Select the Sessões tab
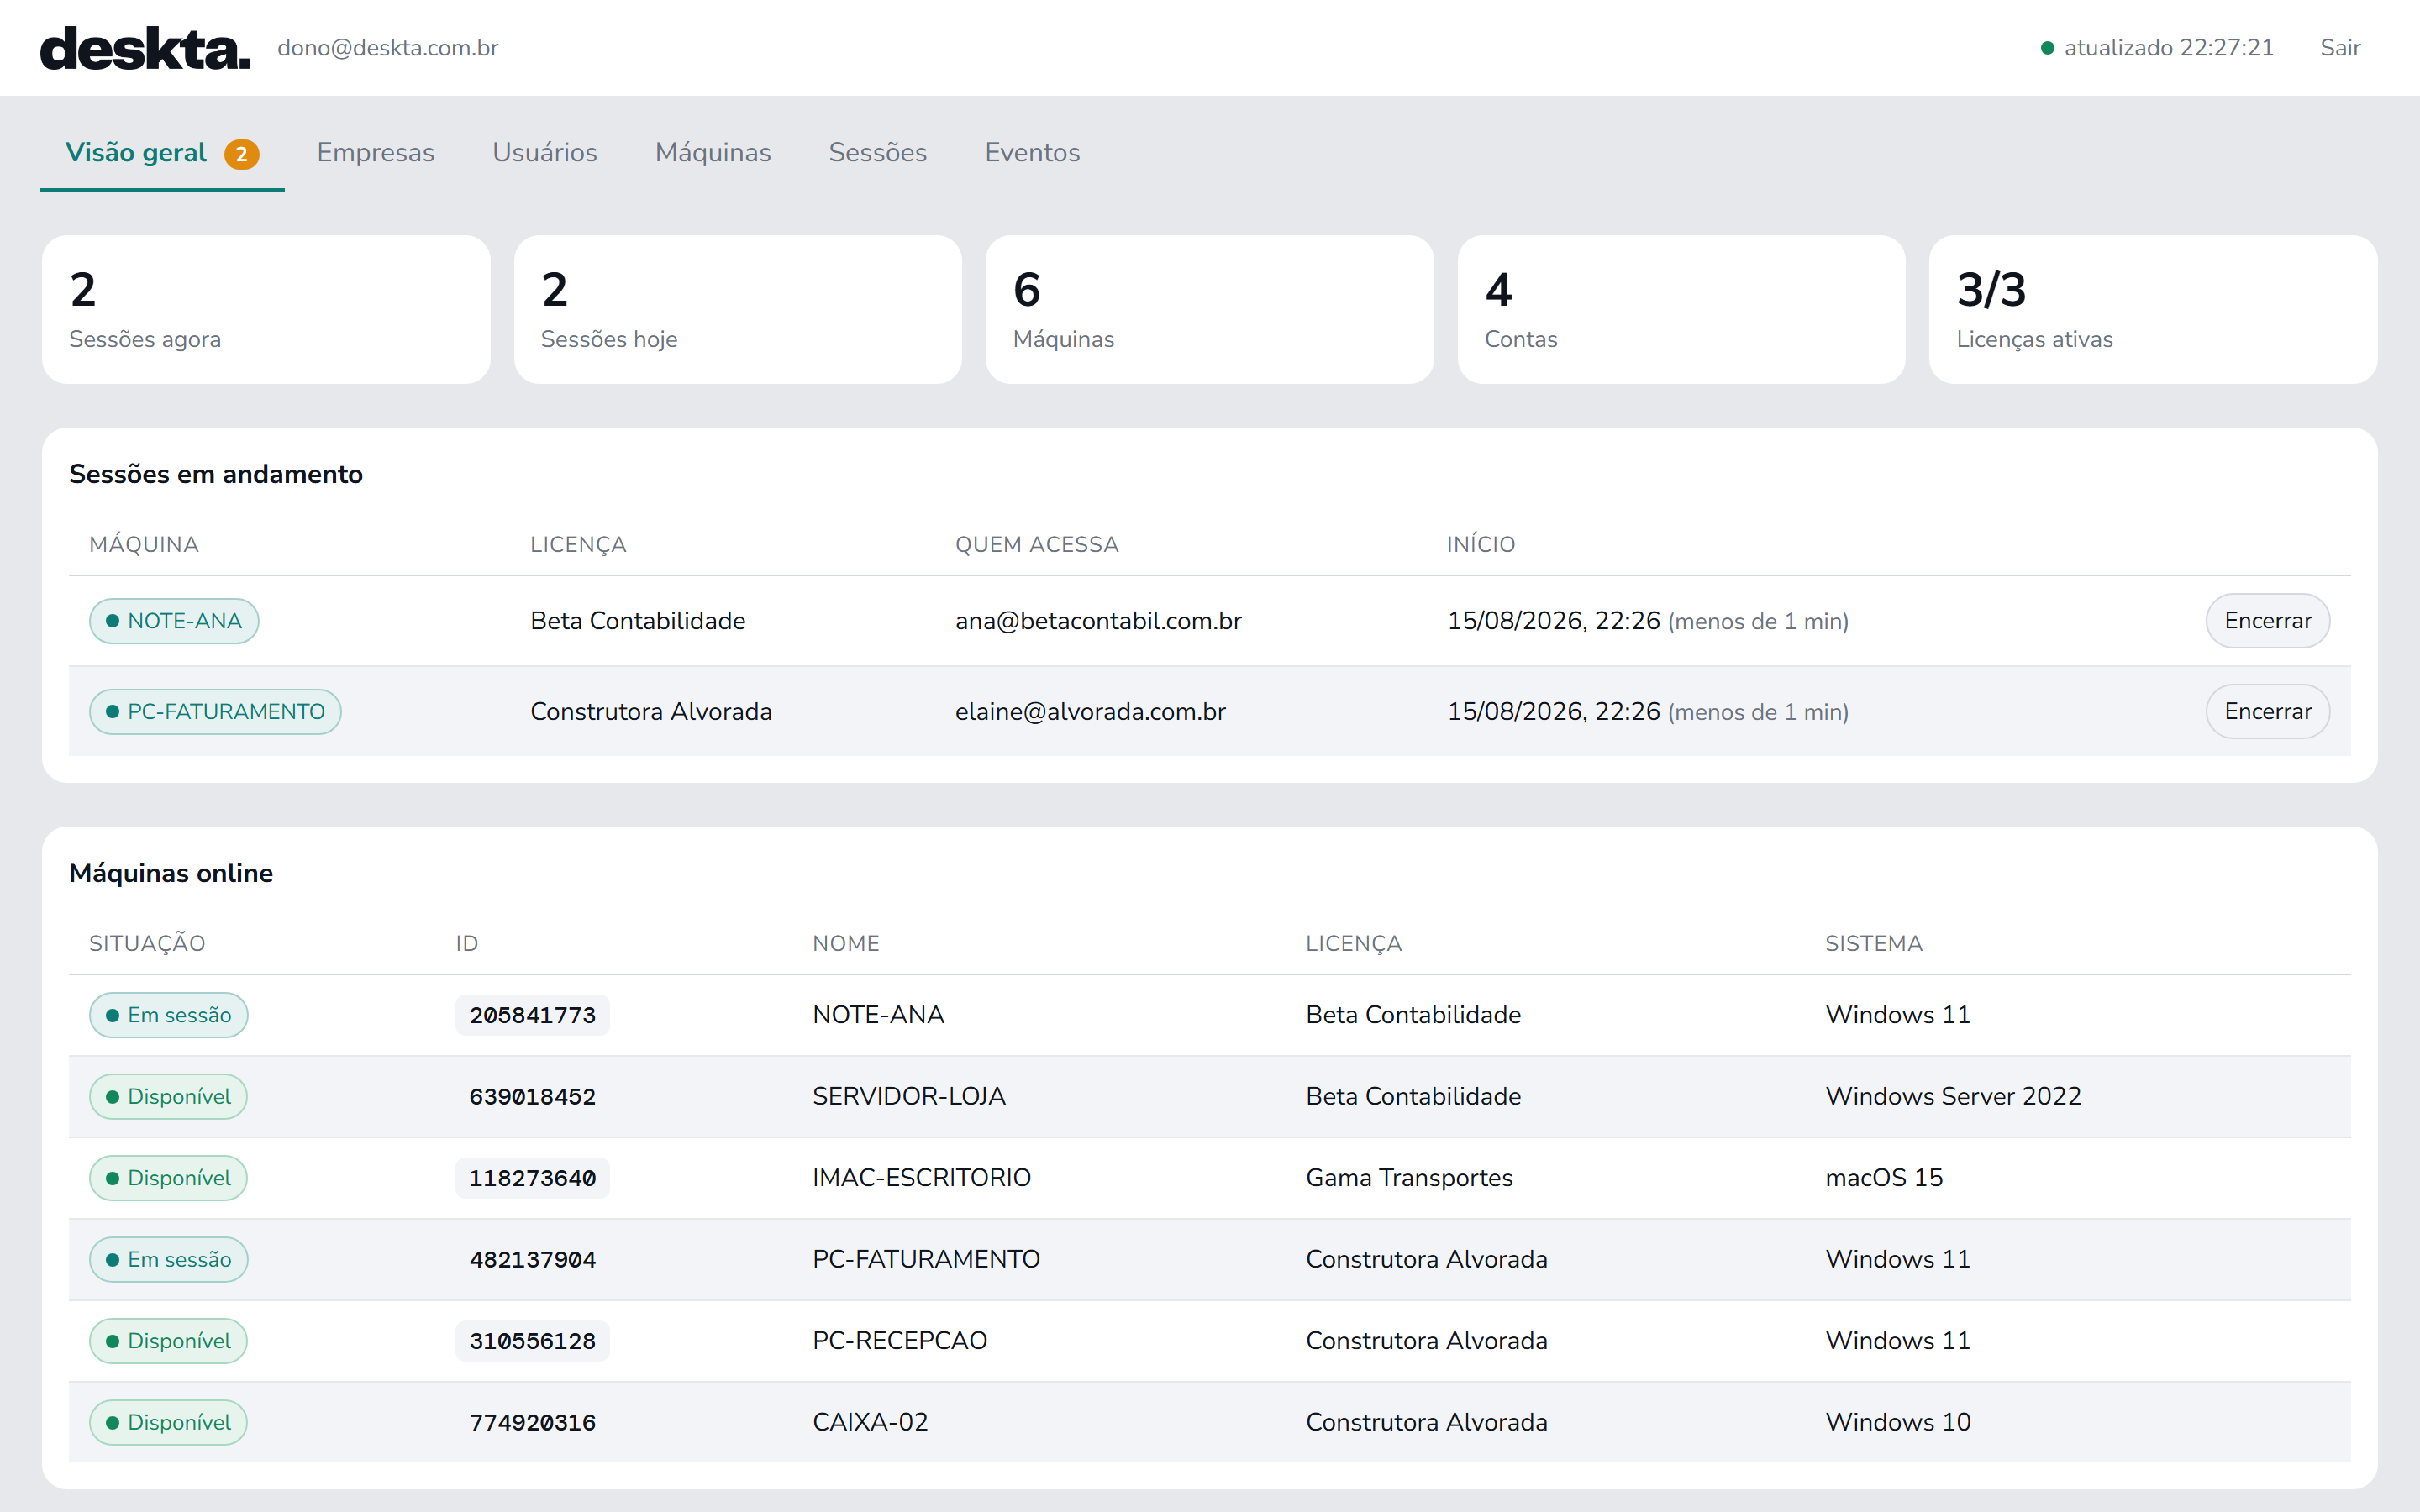Screen dimensions: 2420x1512 [877, 152]
